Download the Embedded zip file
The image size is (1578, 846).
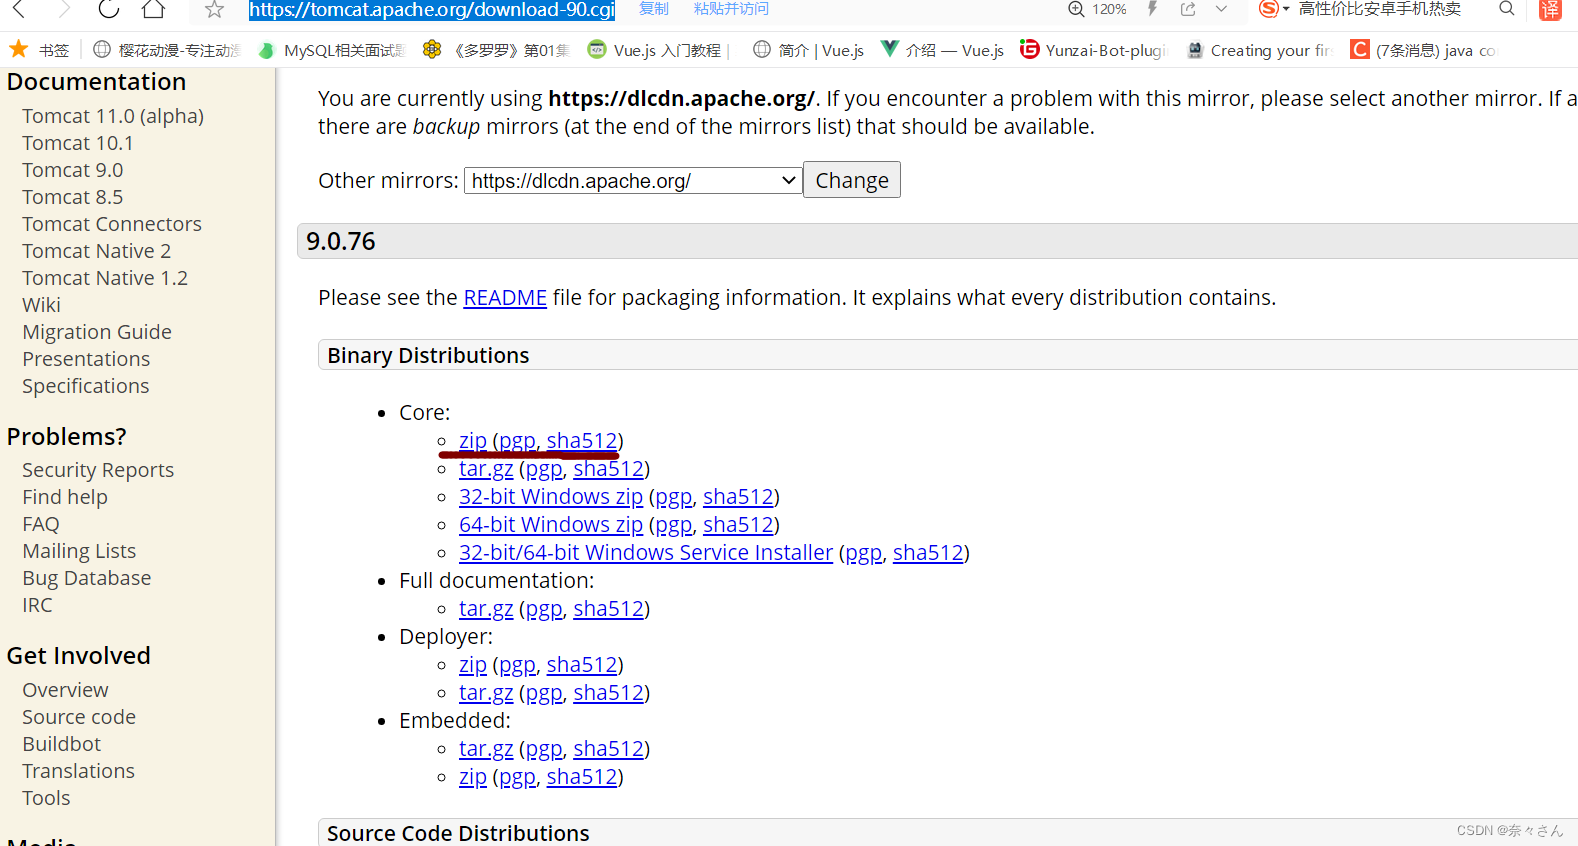click(473, 777)
